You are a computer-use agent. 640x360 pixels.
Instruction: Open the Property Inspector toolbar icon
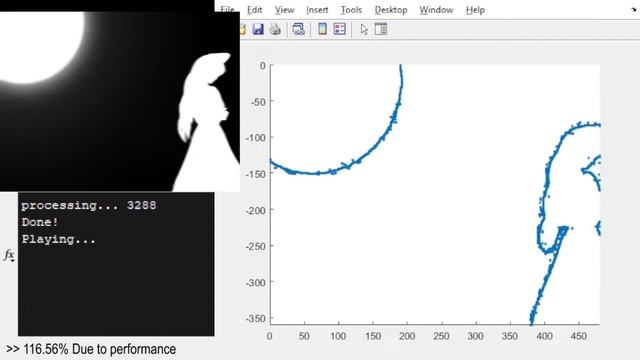tap(381, 29)
